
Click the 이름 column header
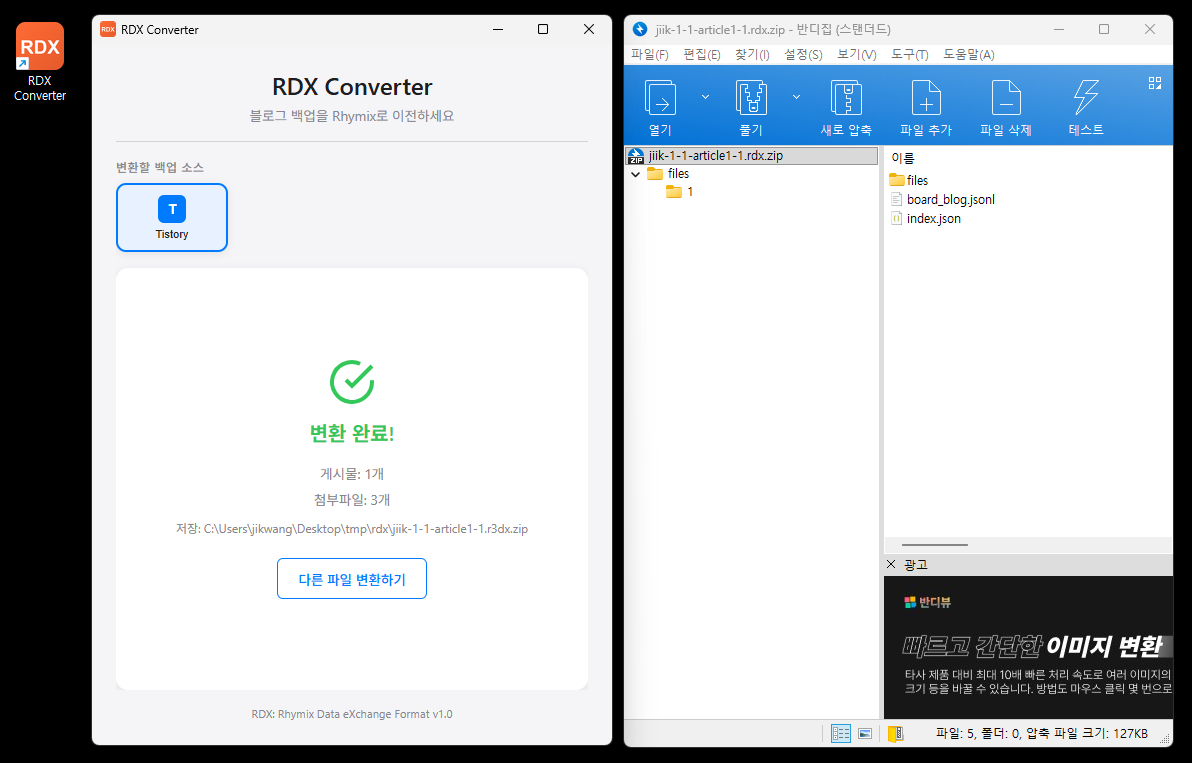(903, 158)
